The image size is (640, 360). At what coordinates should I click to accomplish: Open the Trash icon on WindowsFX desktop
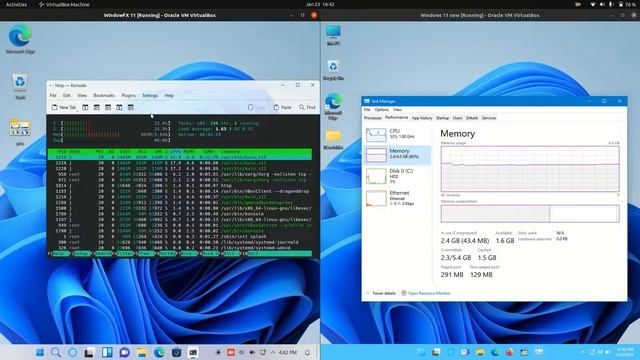(20, 87)
